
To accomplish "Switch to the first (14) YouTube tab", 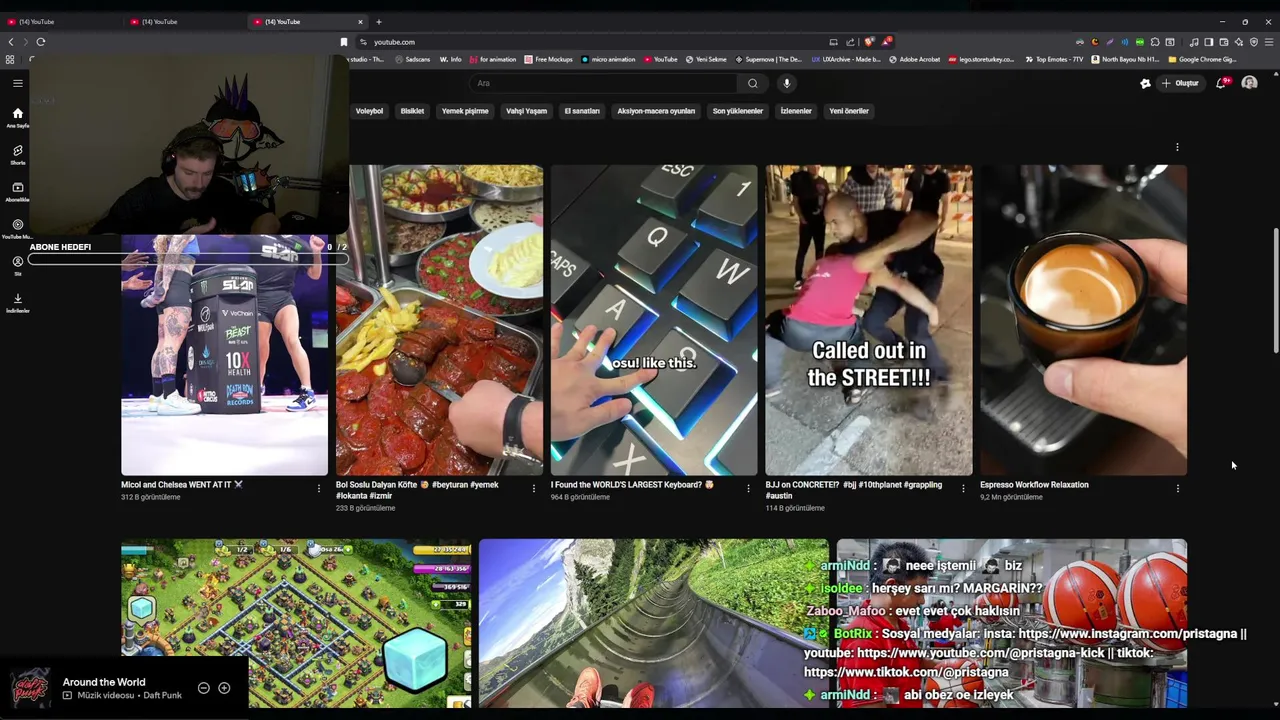I will [x=60, y=21].
